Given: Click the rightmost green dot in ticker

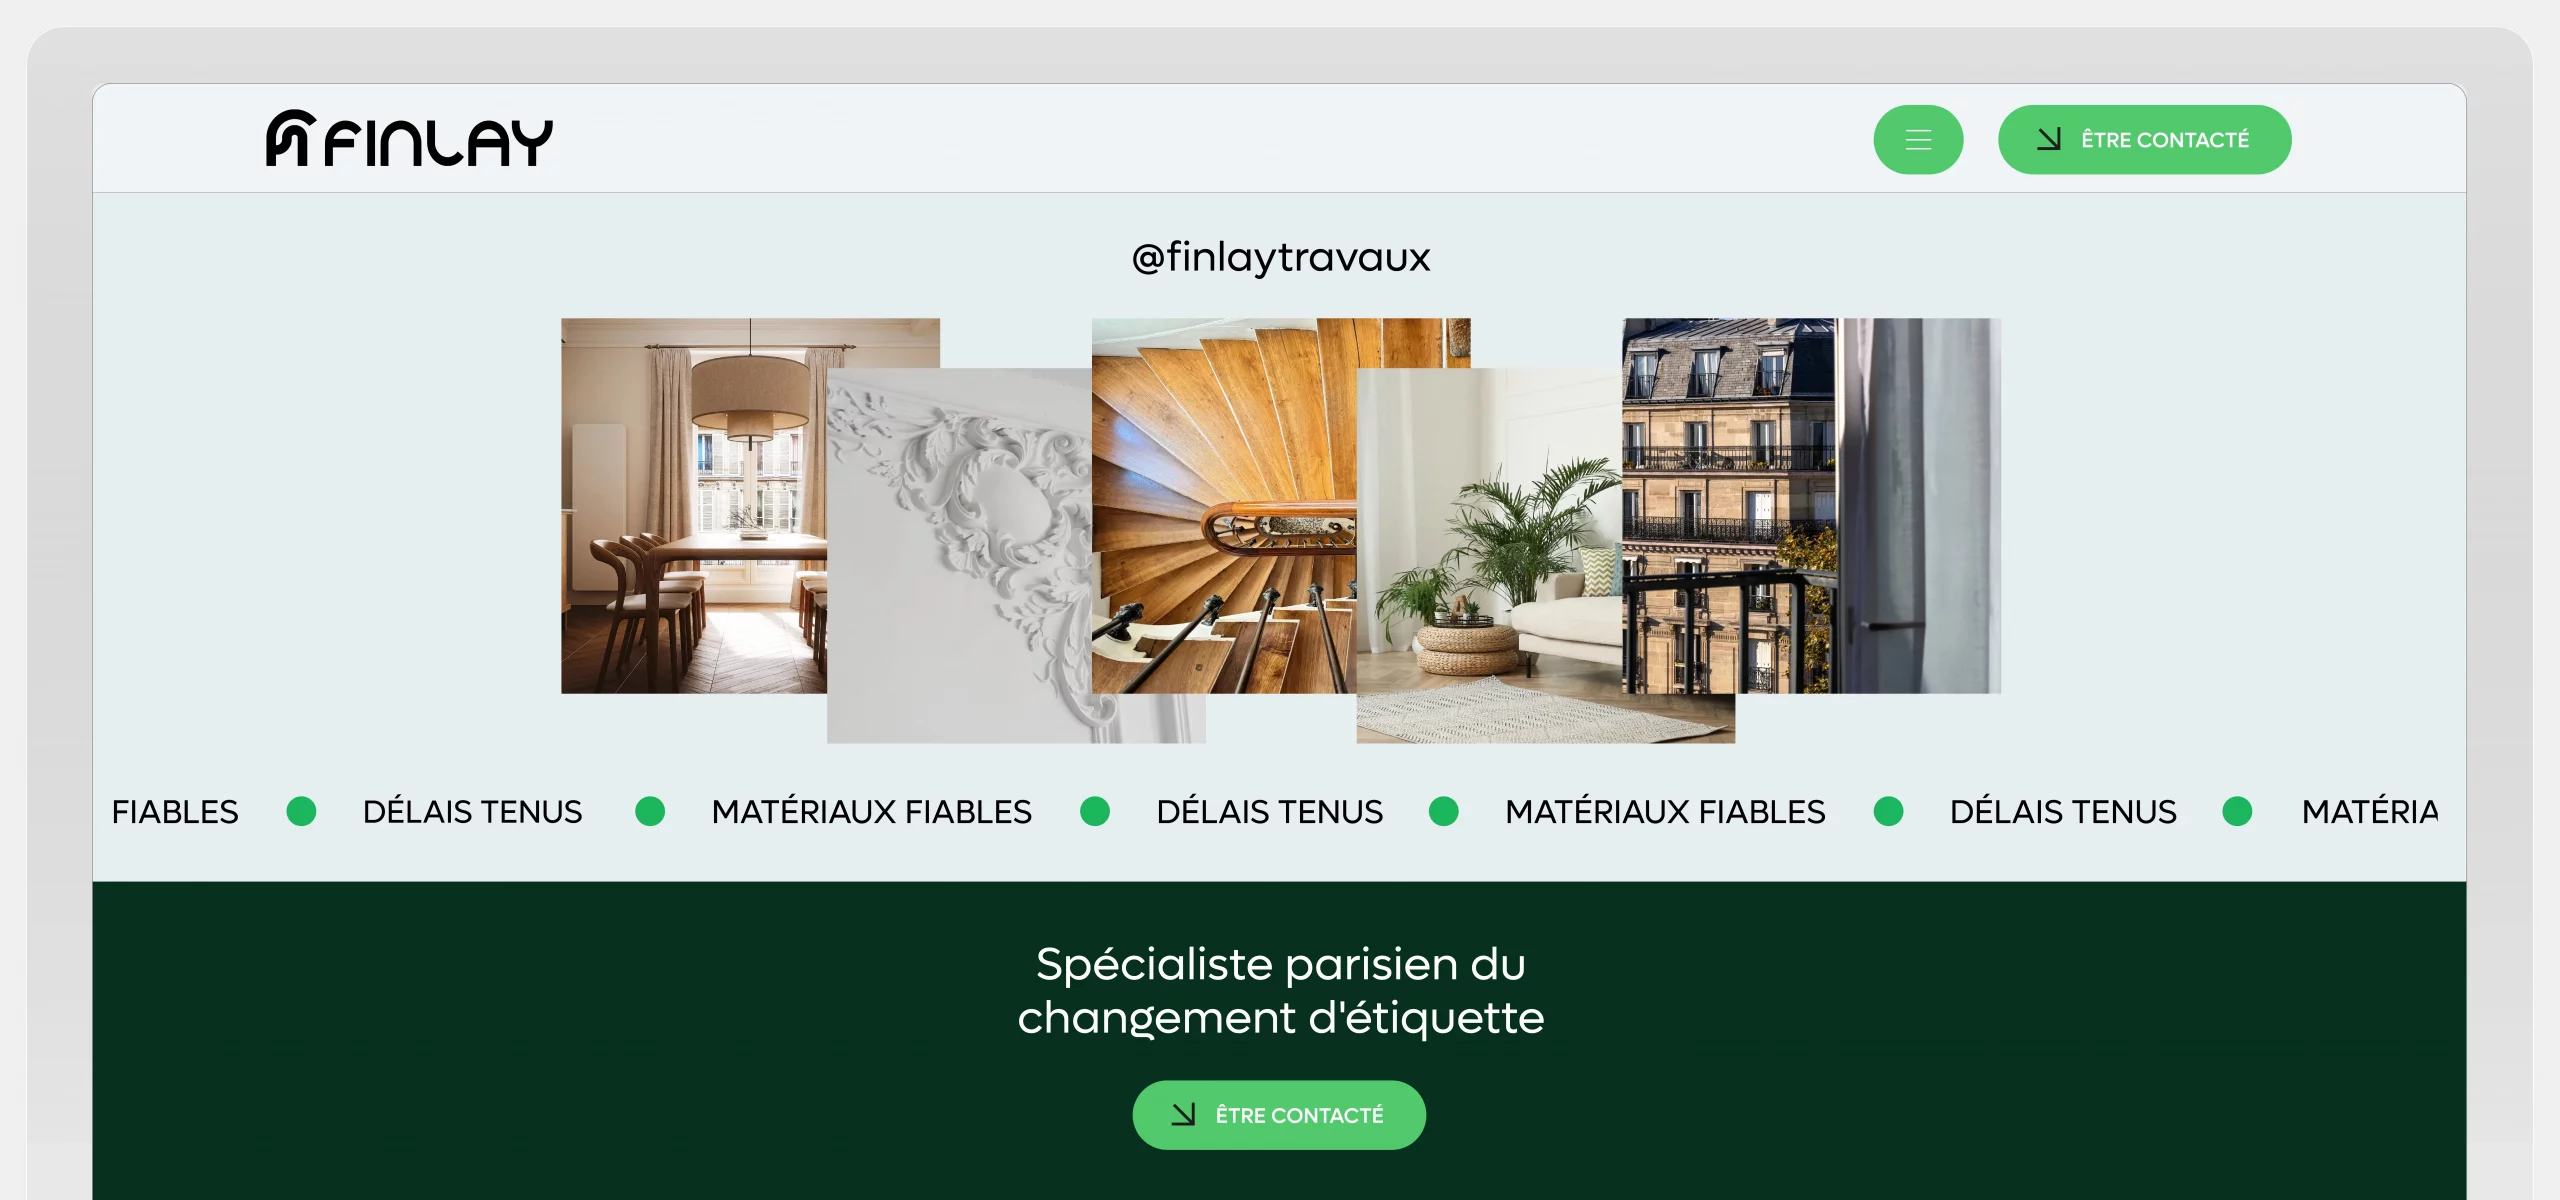Looking at the screenshot, I should coord(2237,811).
